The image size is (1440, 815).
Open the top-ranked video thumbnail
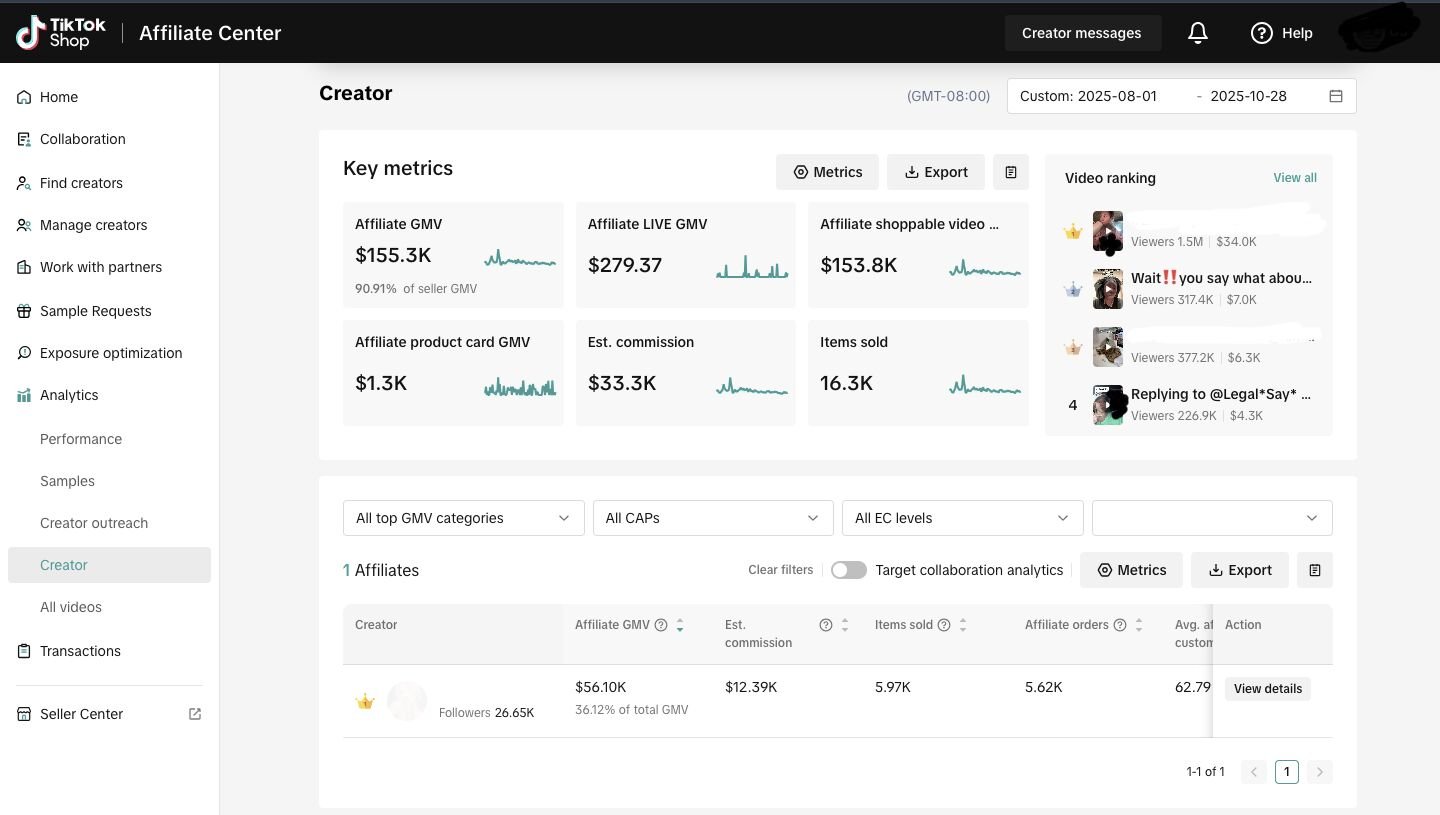point(1107,232)
